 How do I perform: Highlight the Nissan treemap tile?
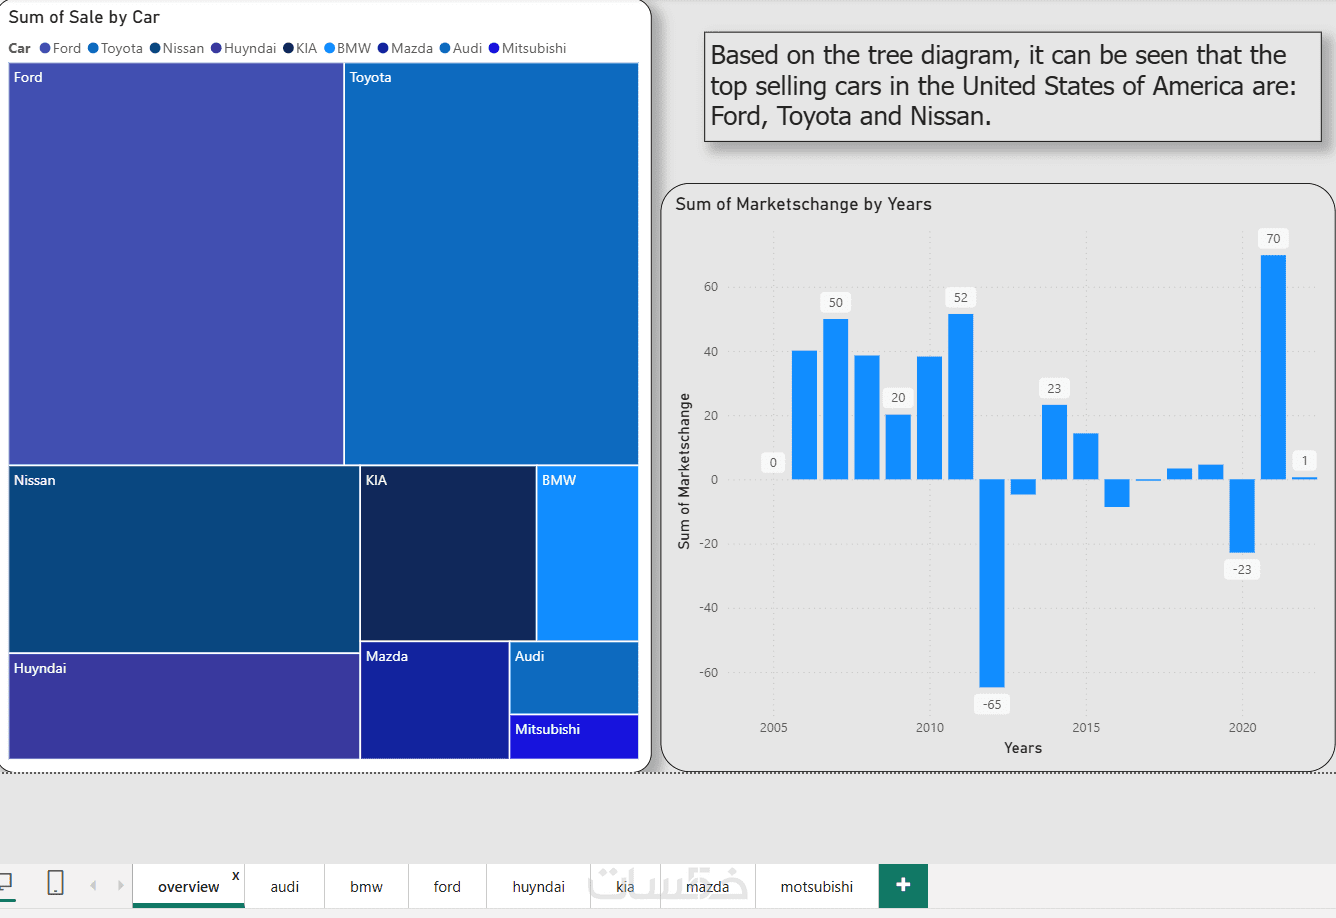click(184, 559)
